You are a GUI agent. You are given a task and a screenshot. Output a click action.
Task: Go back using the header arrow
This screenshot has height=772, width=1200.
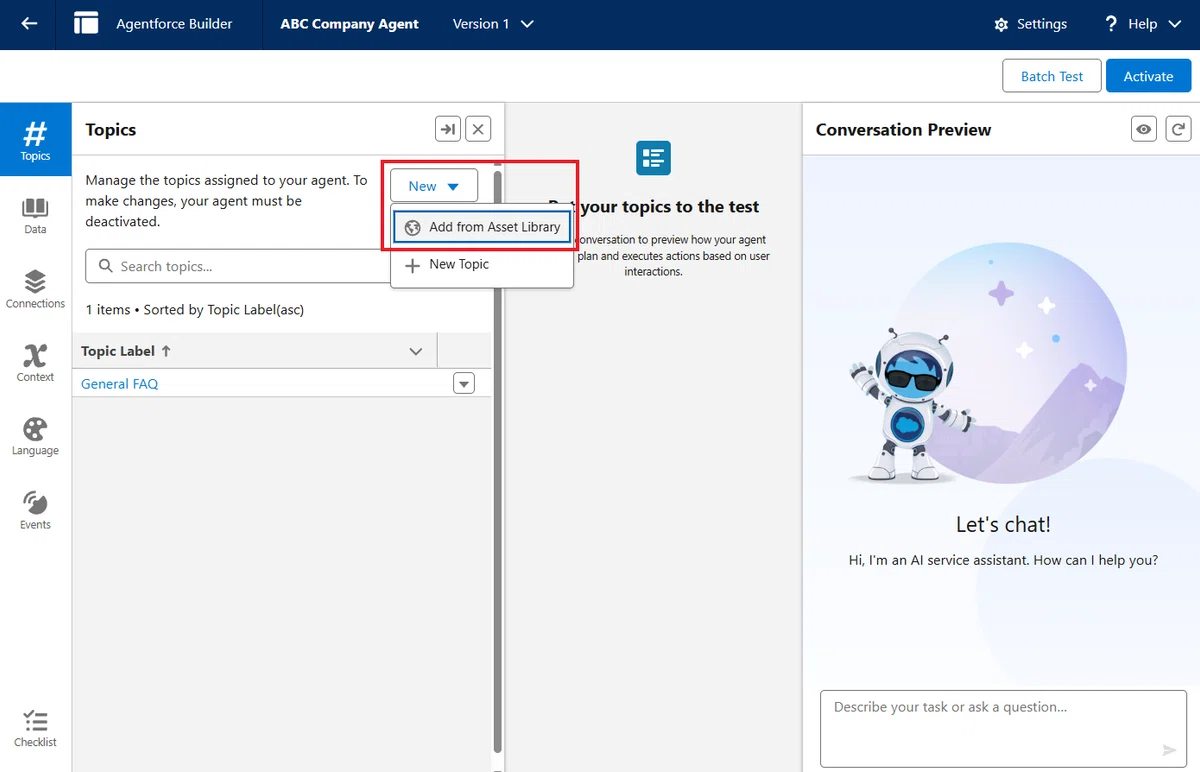click(29, 24)
